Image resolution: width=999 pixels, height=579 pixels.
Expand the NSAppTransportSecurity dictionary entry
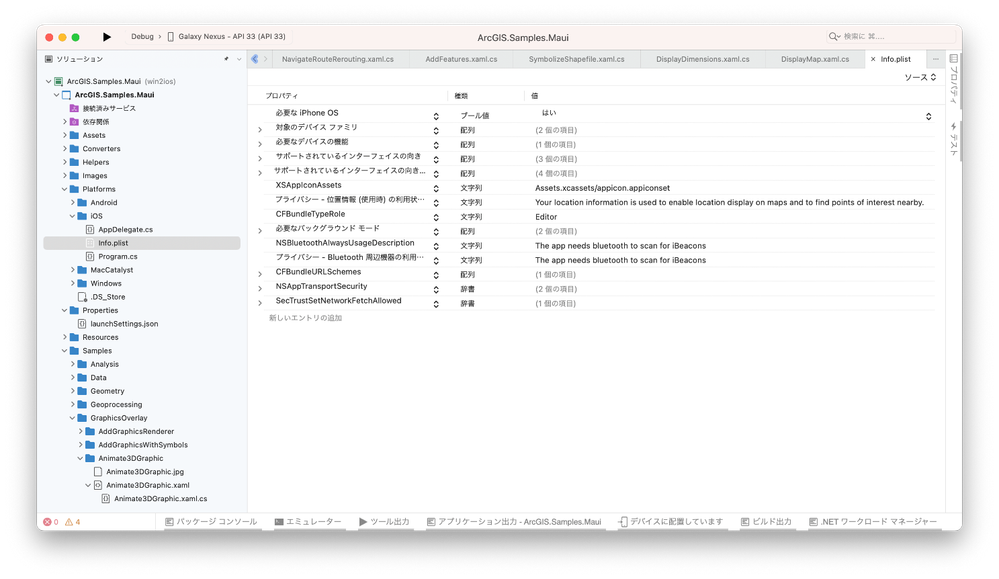click(259, 286)
